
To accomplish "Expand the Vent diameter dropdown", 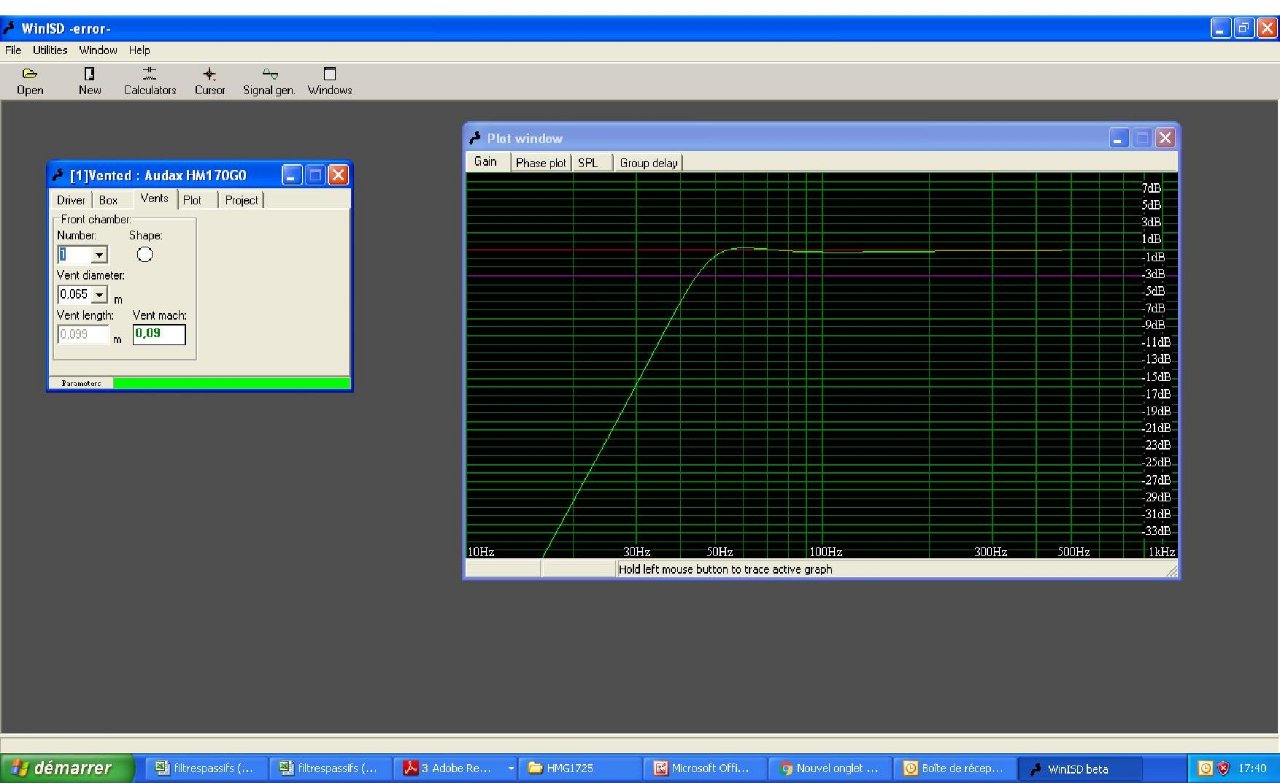I will (x=98, y=295).
